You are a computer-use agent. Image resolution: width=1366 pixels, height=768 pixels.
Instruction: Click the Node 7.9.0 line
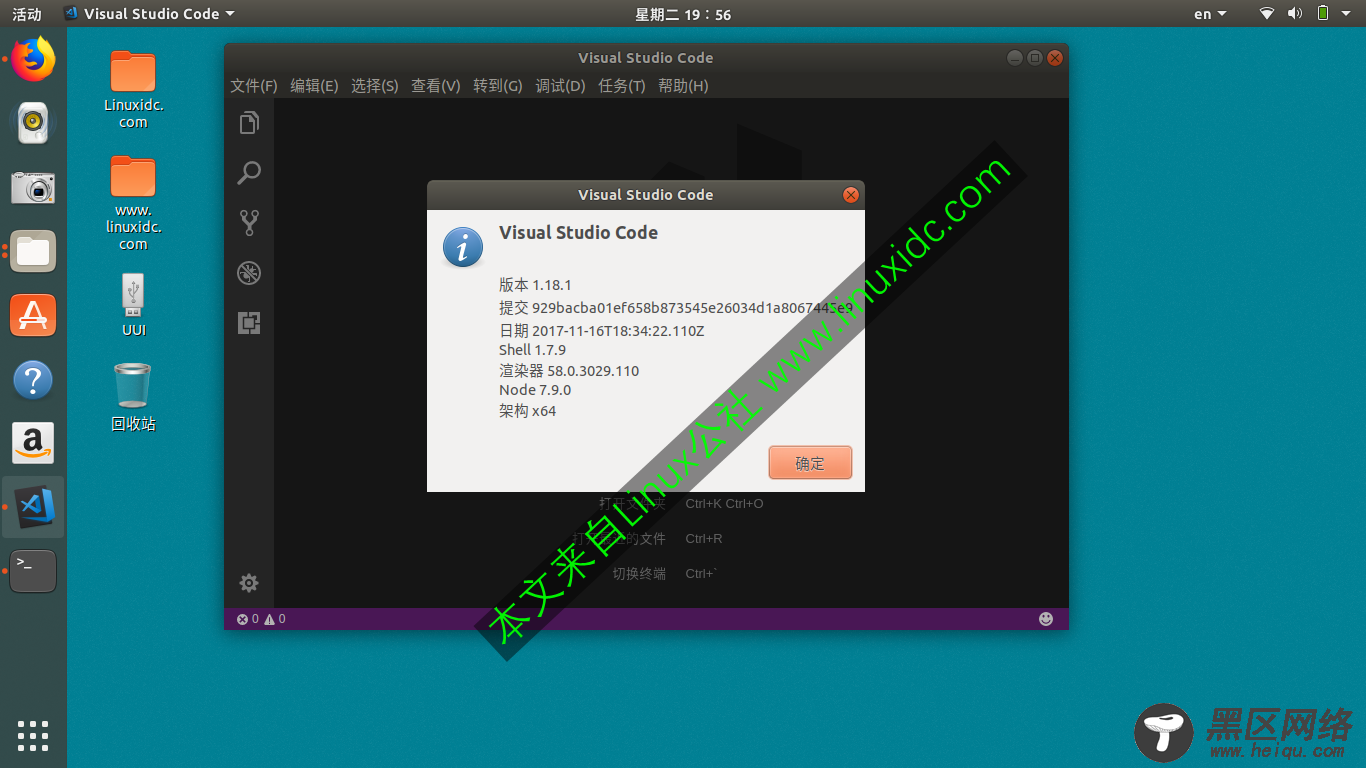click(535, 390)
